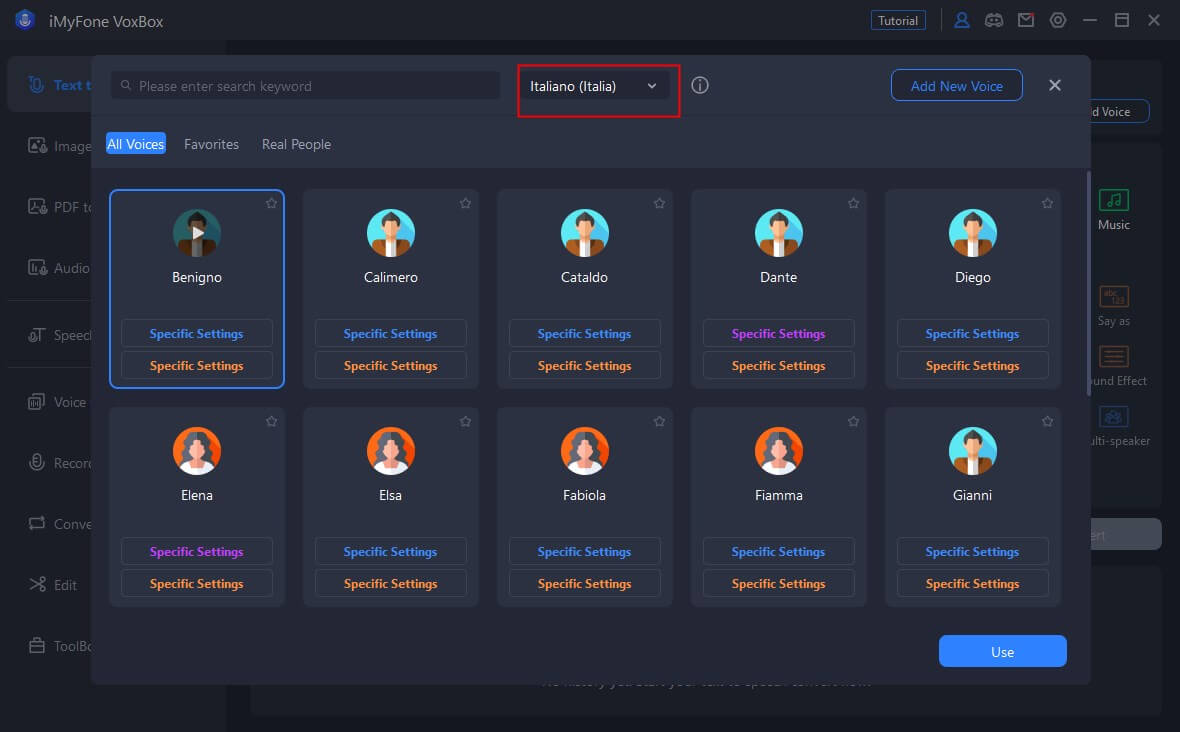Switch to the Favorites tab
Image resolution: width=1180 pixels, height=732 pixels.
pos(211,144)
